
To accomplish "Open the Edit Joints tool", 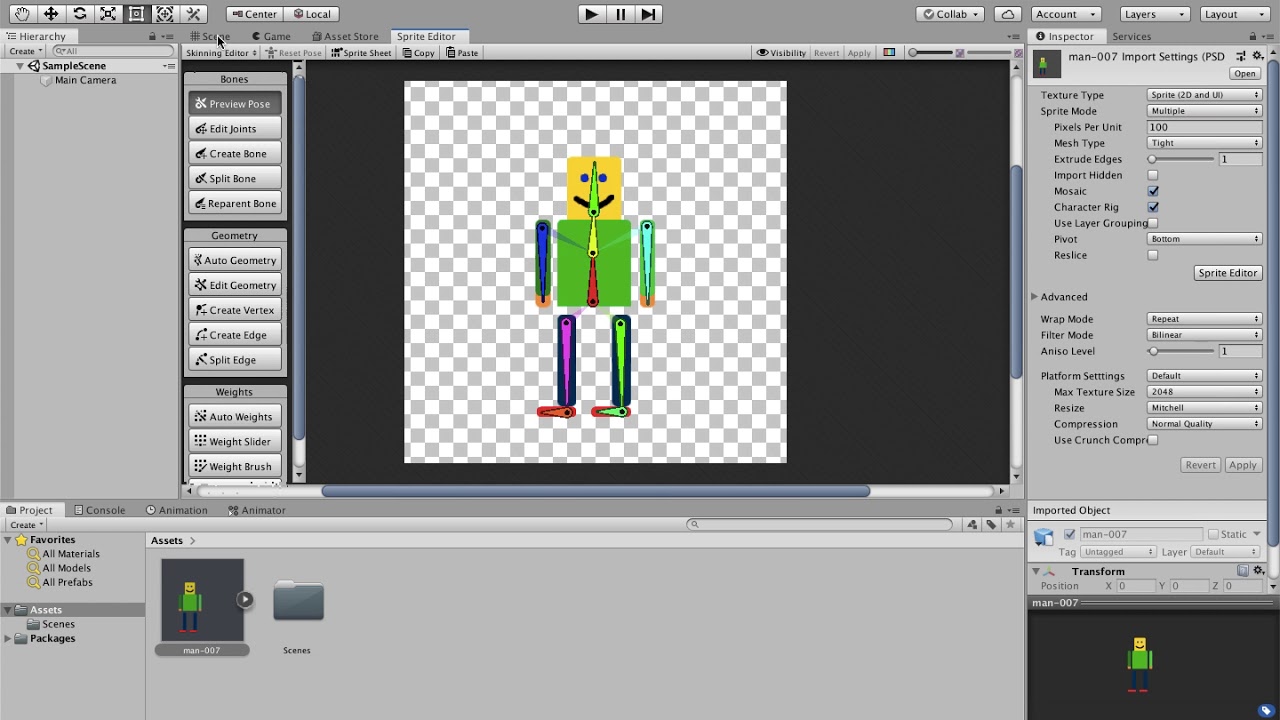I will [234, 128].
